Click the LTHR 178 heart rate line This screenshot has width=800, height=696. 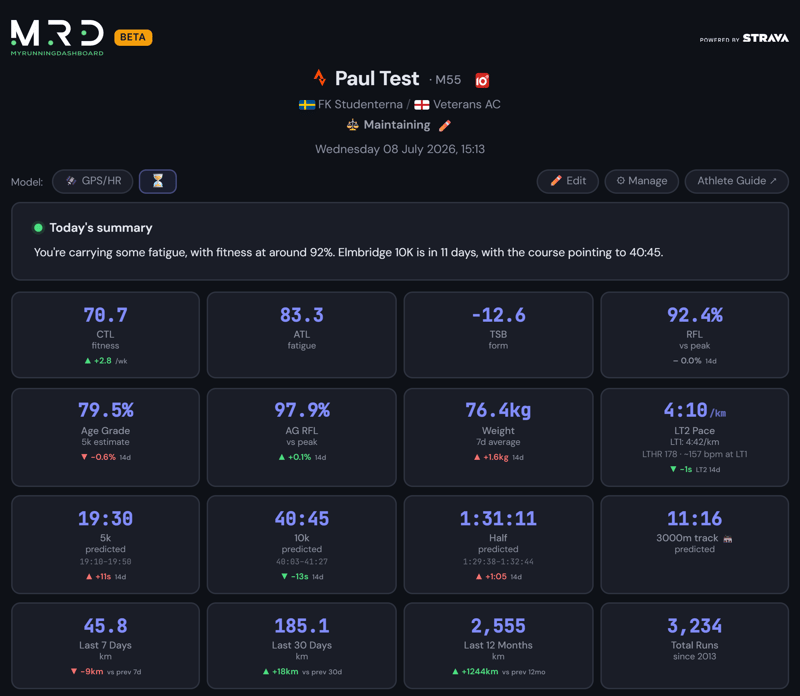tap(695, 454)
